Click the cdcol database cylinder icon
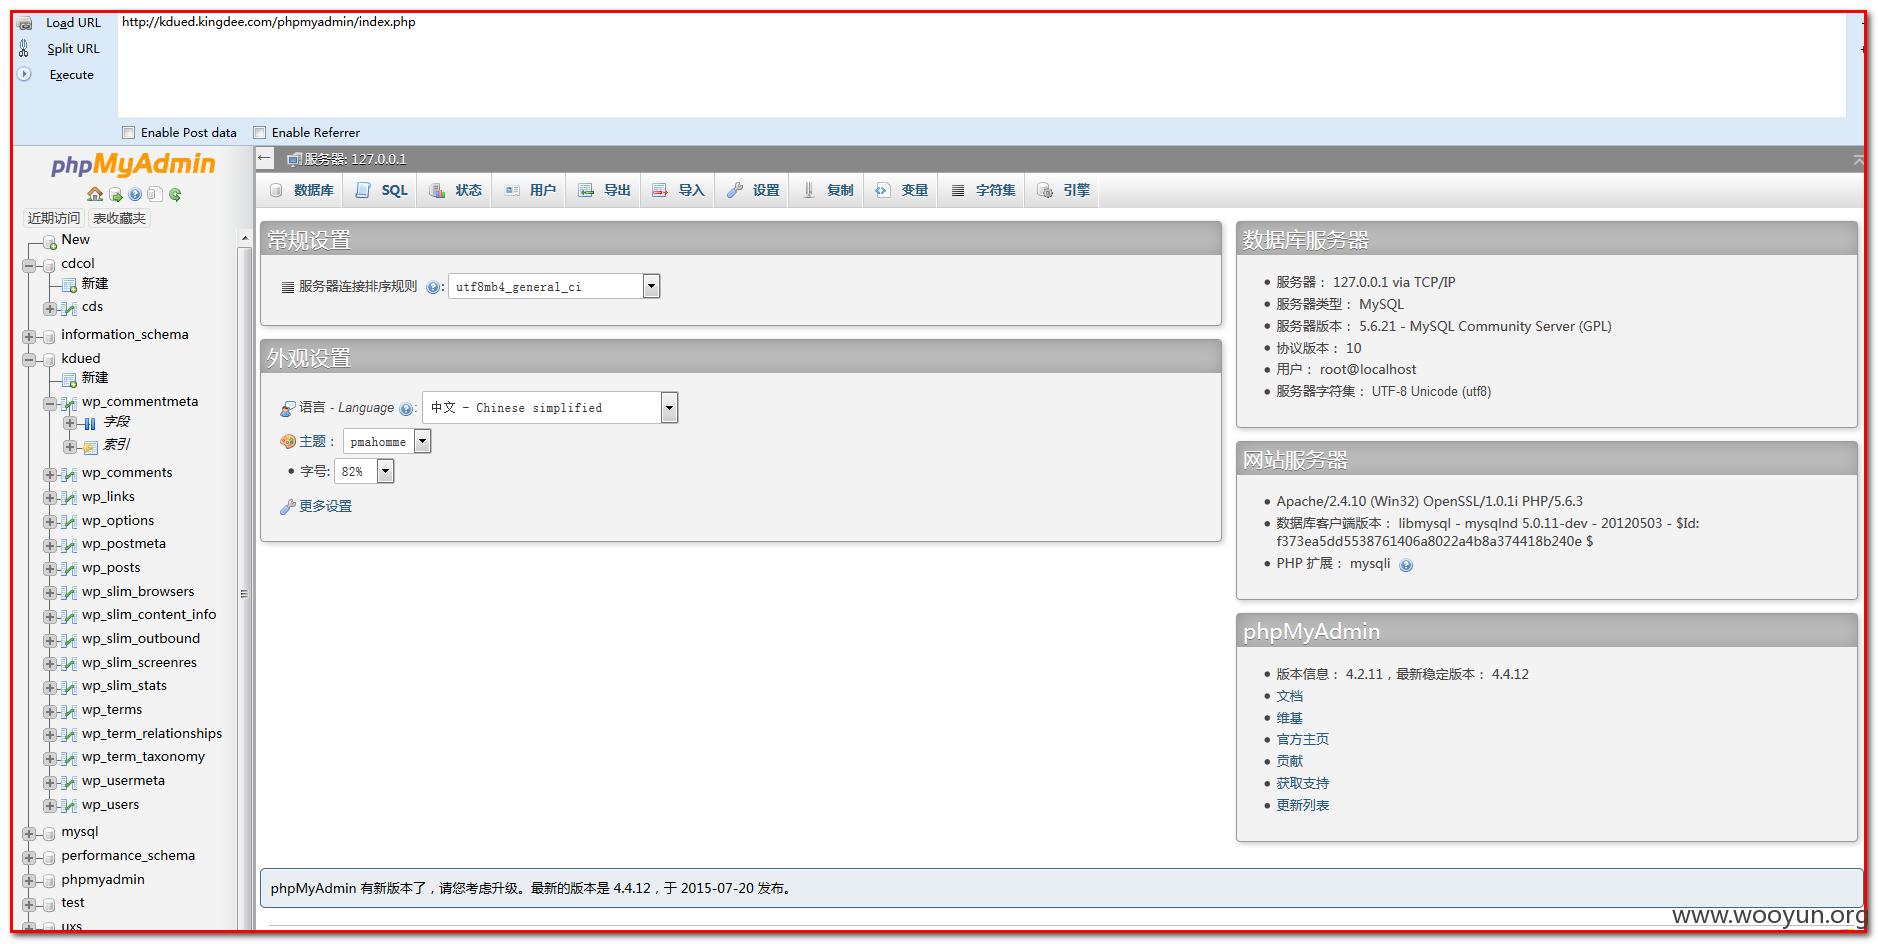This screenshot has width=1878, height=944. (49, 265)
